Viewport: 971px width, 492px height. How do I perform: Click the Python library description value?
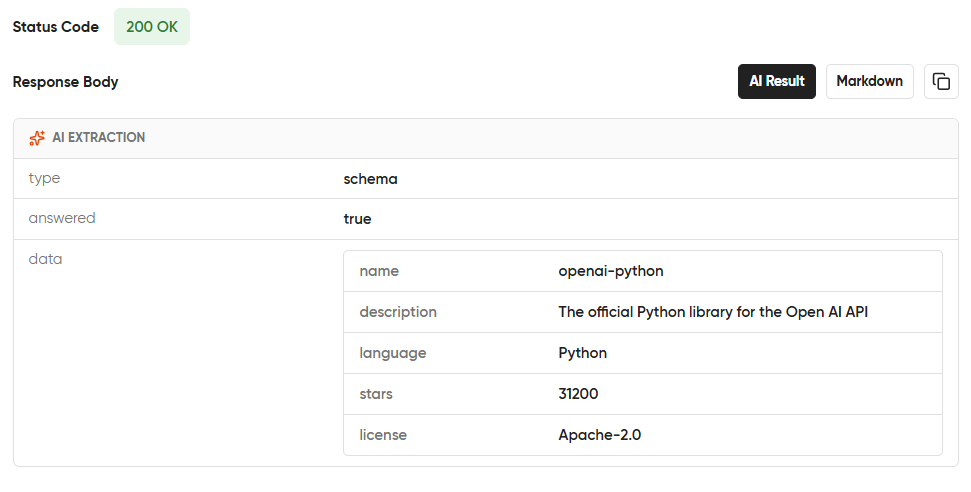tap(713, 312)
